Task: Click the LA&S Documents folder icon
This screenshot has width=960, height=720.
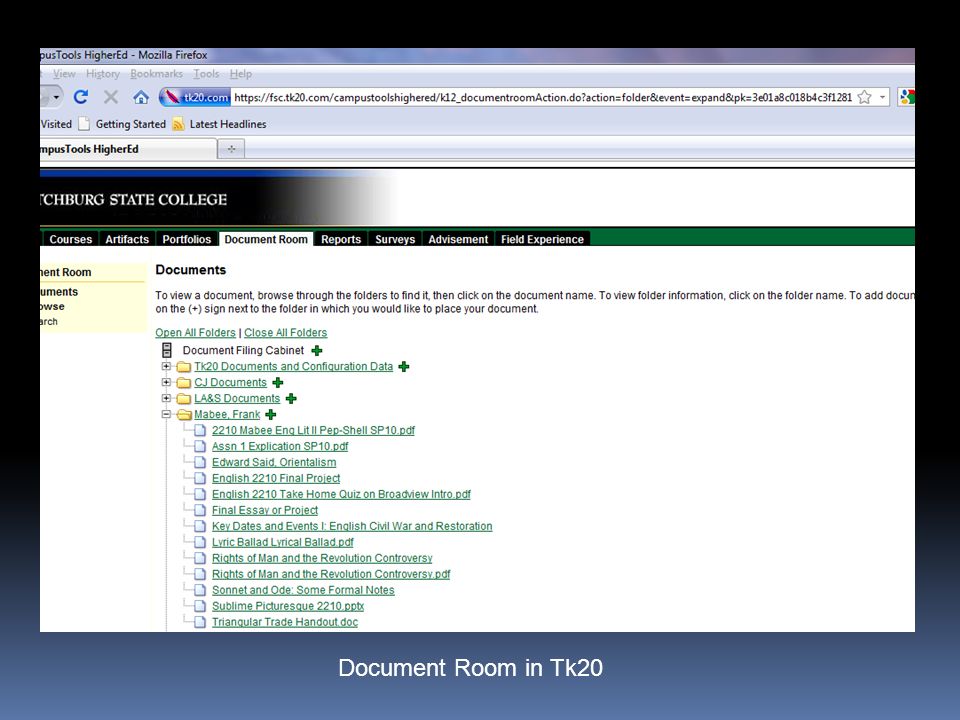Action: [x=184, y=399]
